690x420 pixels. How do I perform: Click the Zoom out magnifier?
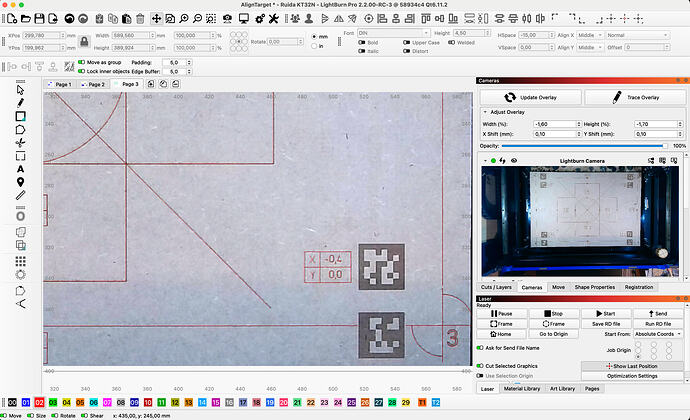coord(198,18)
